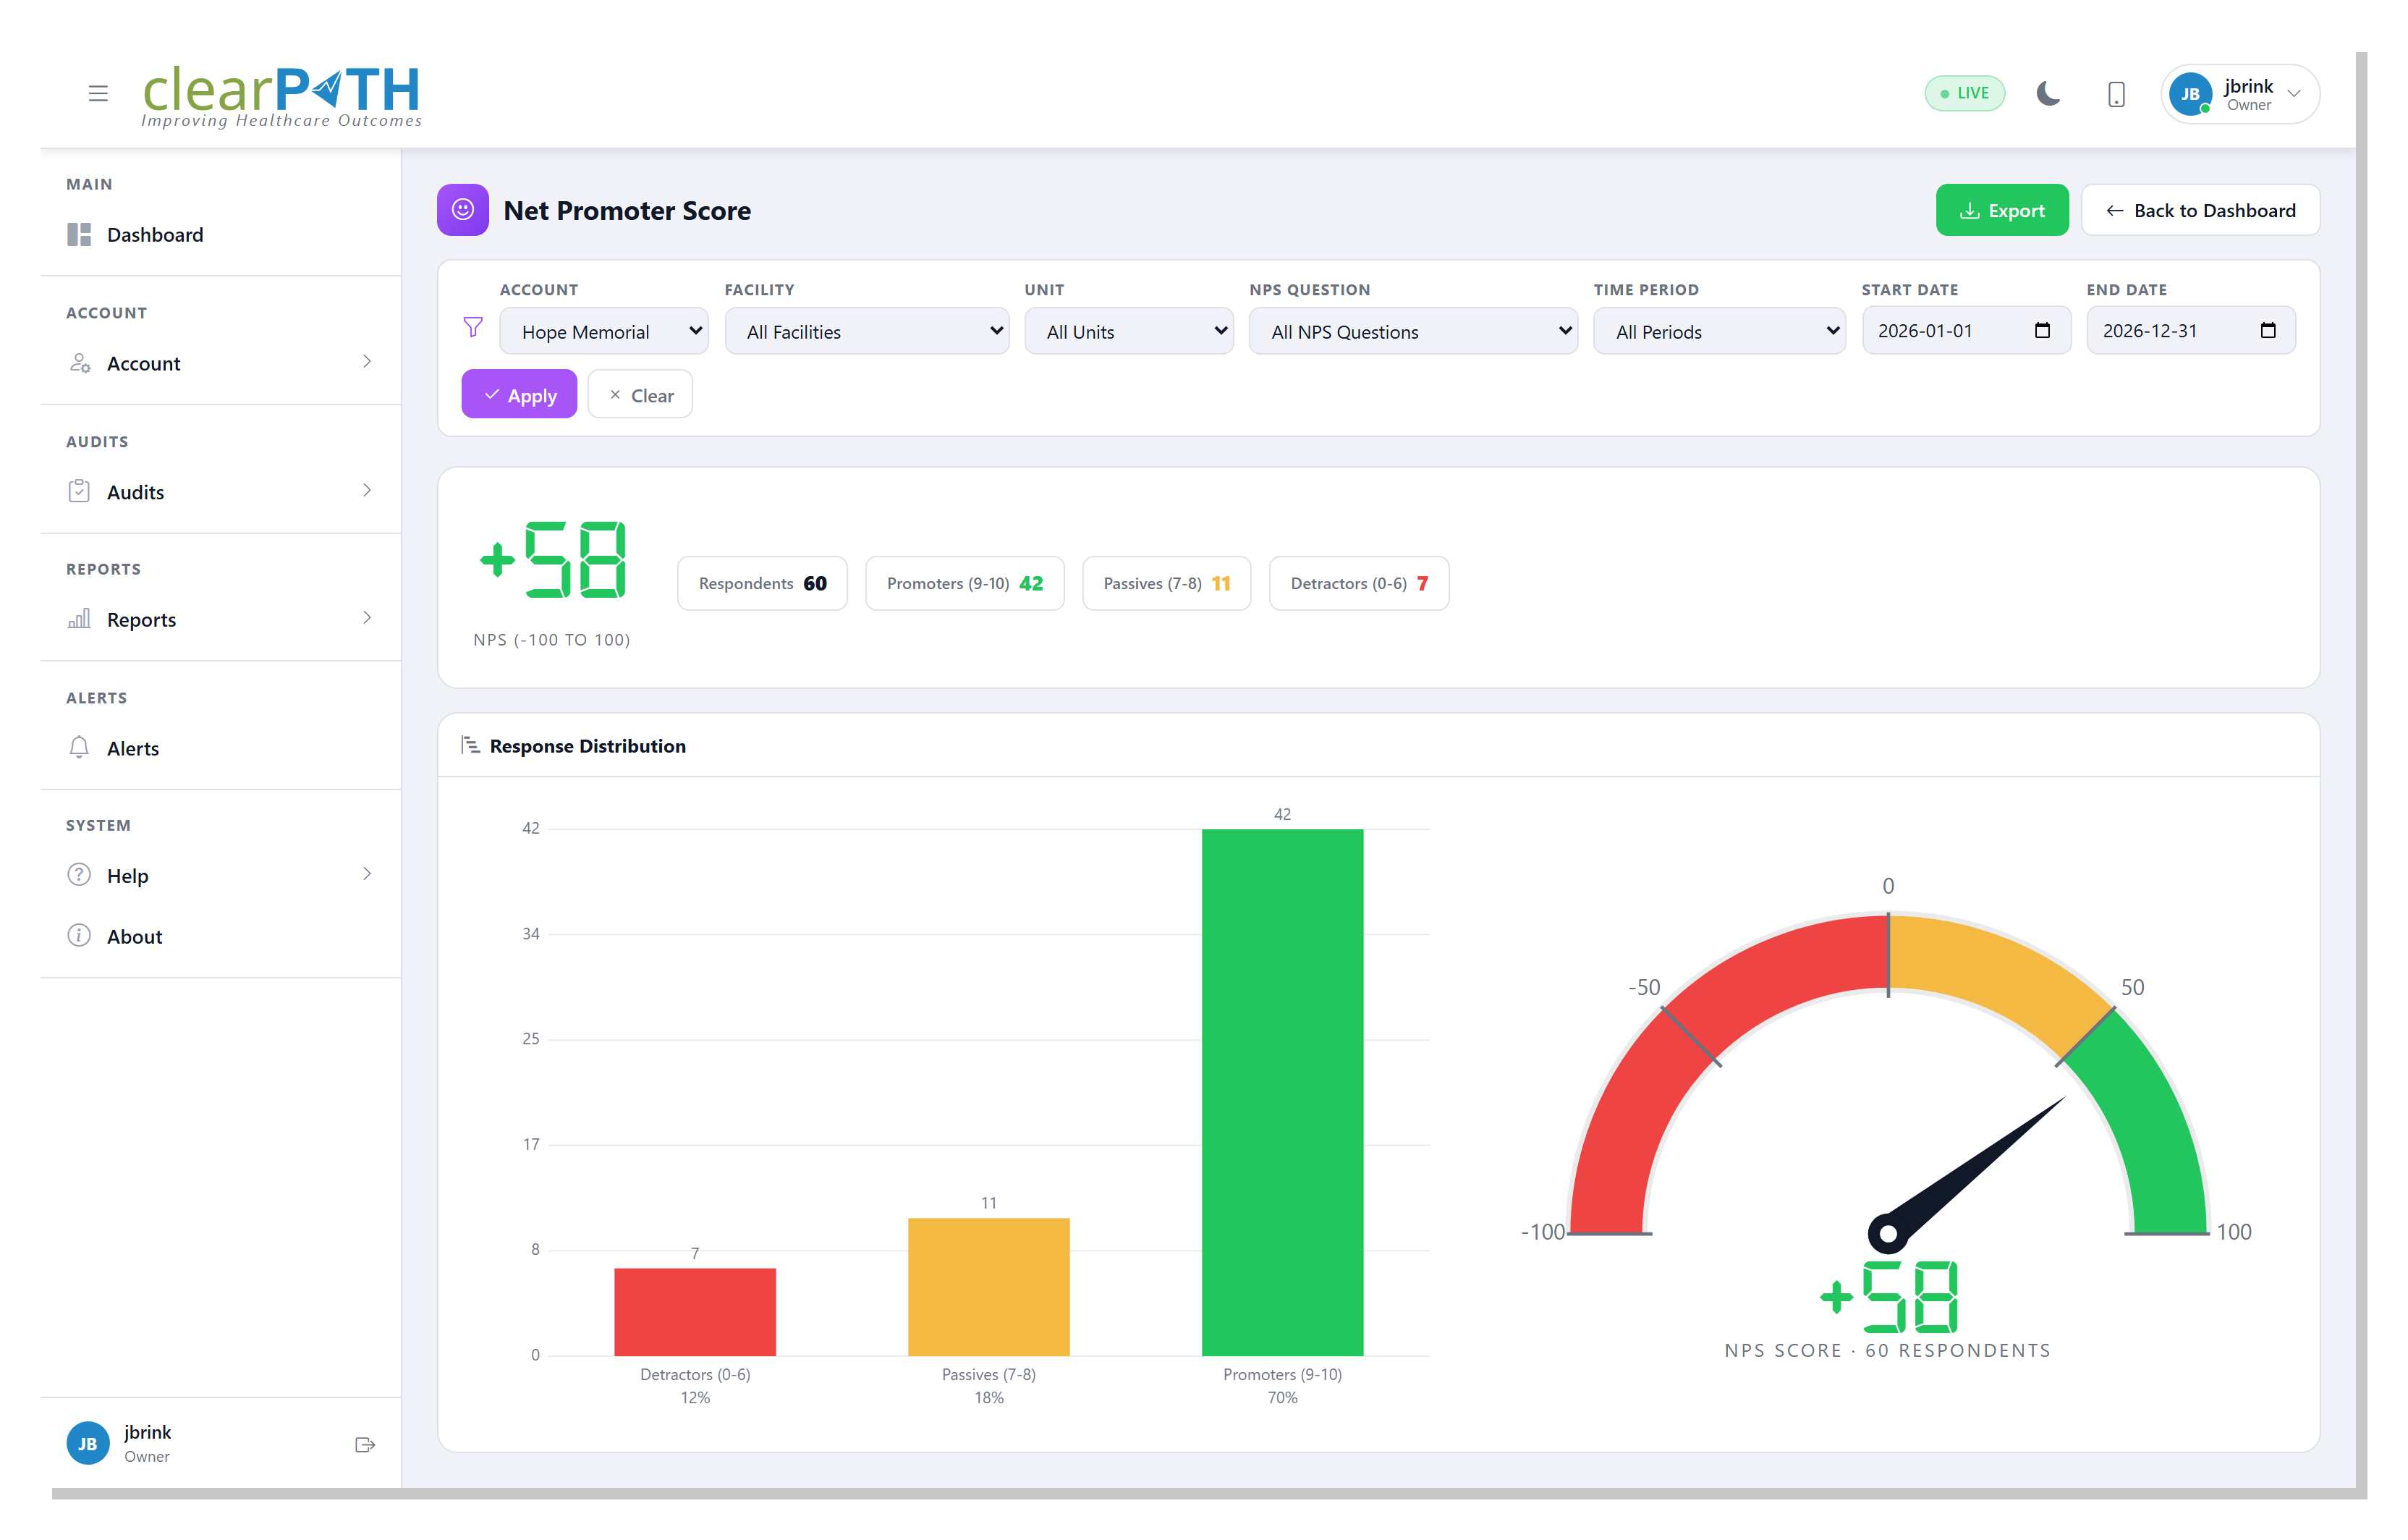This screenshot has height=1540, width=2408.
Task: Open the Help sidebar item
Action: [220, 875]
